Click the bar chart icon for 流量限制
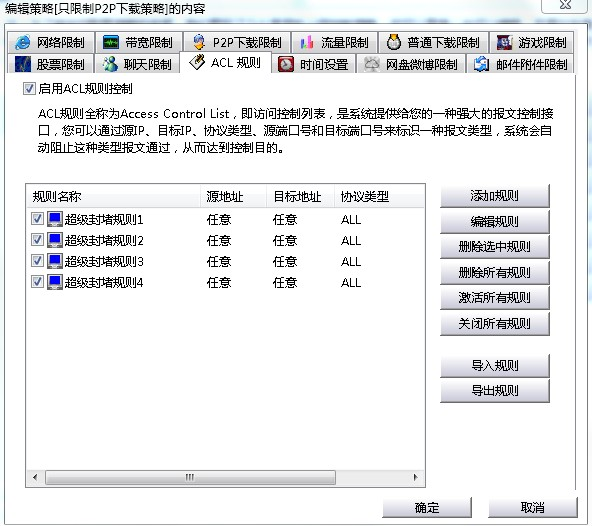Screen dimensions: 592x528 (x=307, y=42)
